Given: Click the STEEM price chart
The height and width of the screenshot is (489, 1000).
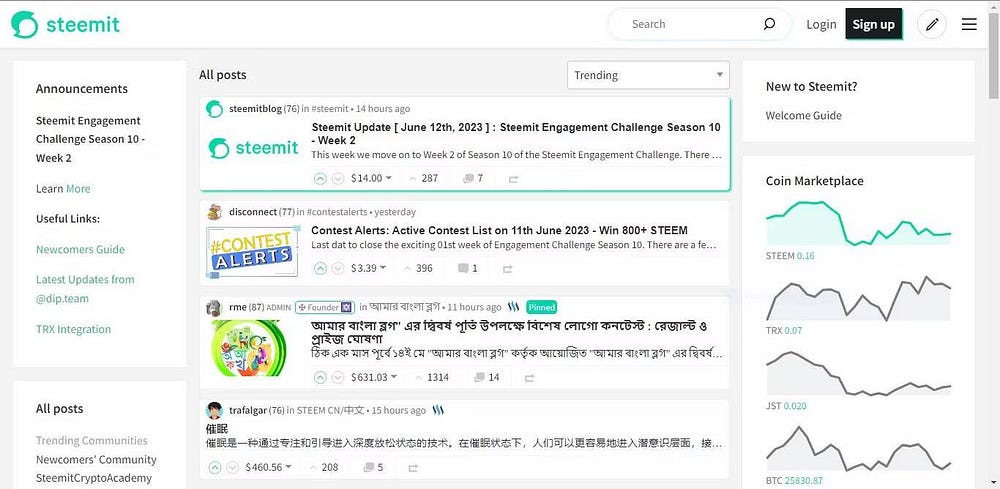Looking at the screenshot, I should pyautogui.click(x=858, y=224).
